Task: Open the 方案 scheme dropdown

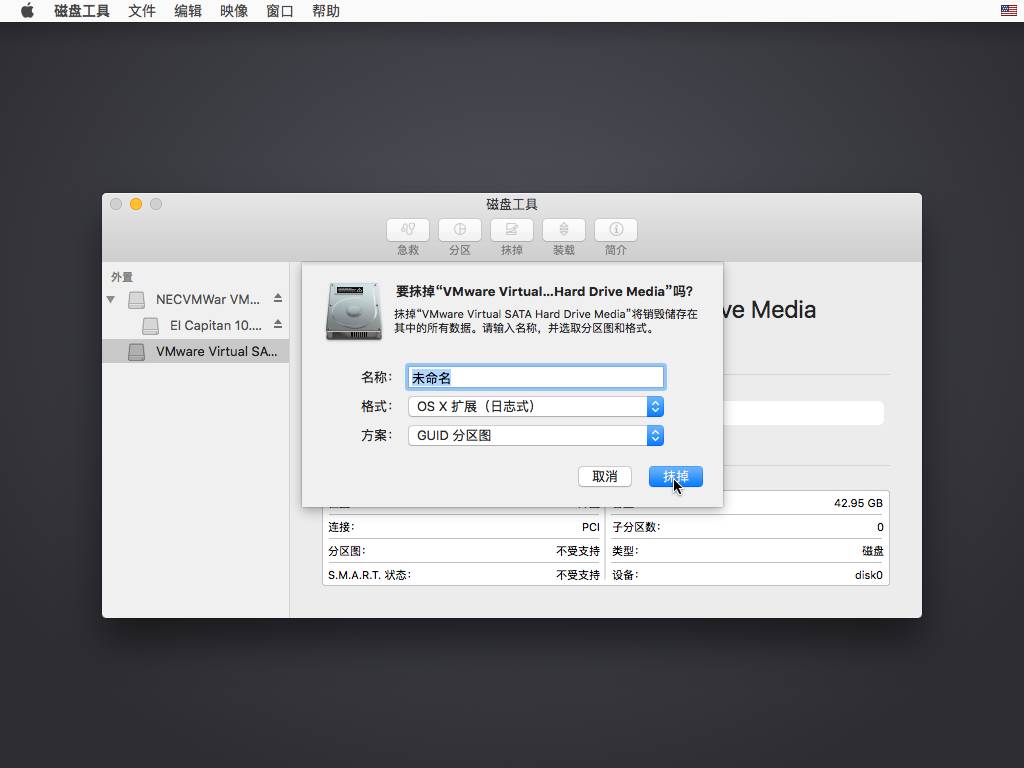Action: coord(536,436)
